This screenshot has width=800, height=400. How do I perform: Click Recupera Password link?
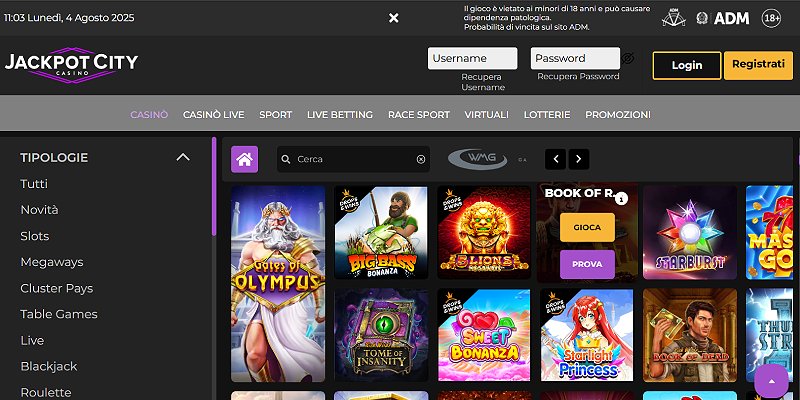tap(578, 77)
